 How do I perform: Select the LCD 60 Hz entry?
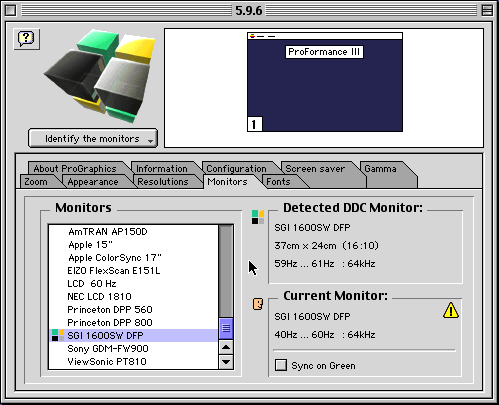pos(133,283)
